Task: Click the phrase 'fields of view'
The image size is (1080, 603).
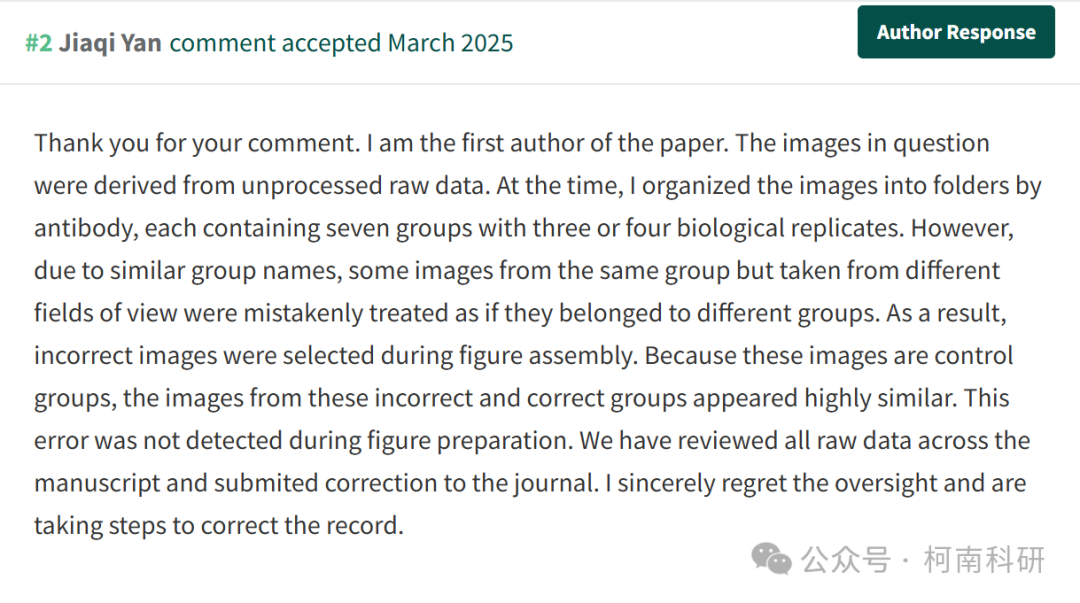Action: [x=105, y=314]
